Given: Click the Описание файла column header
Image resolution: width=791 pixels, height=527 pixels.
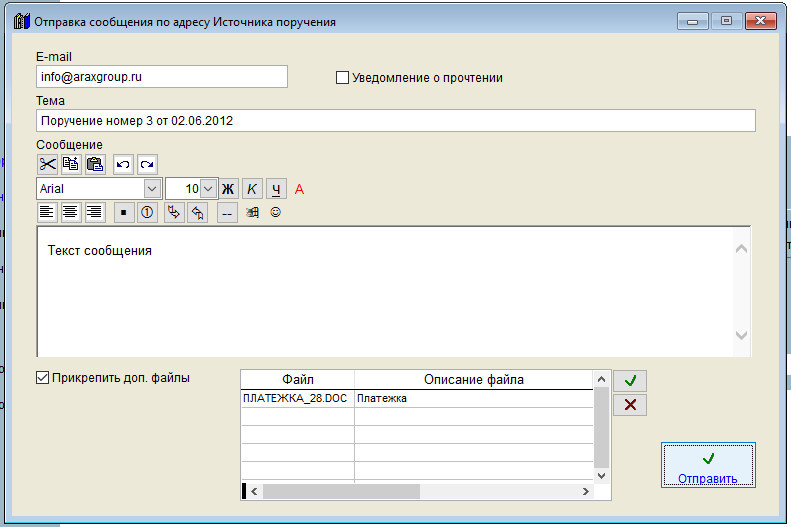Looking at the screenshot, I should click(474, 379).
